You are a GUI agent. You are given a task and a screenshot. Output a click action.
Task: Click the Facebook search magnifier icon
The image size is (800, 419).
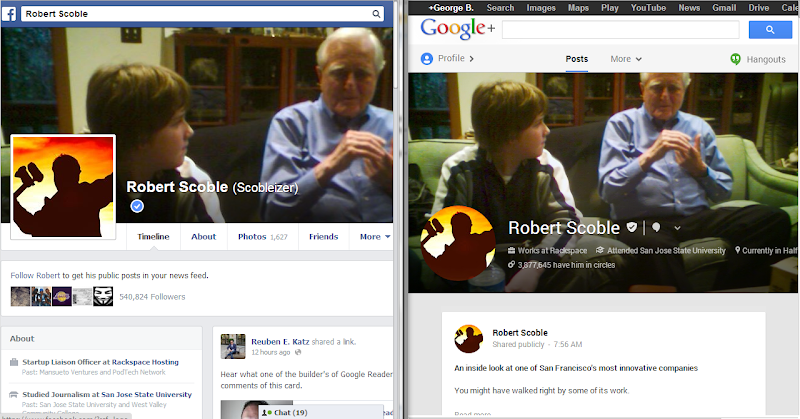click(376, 14)
